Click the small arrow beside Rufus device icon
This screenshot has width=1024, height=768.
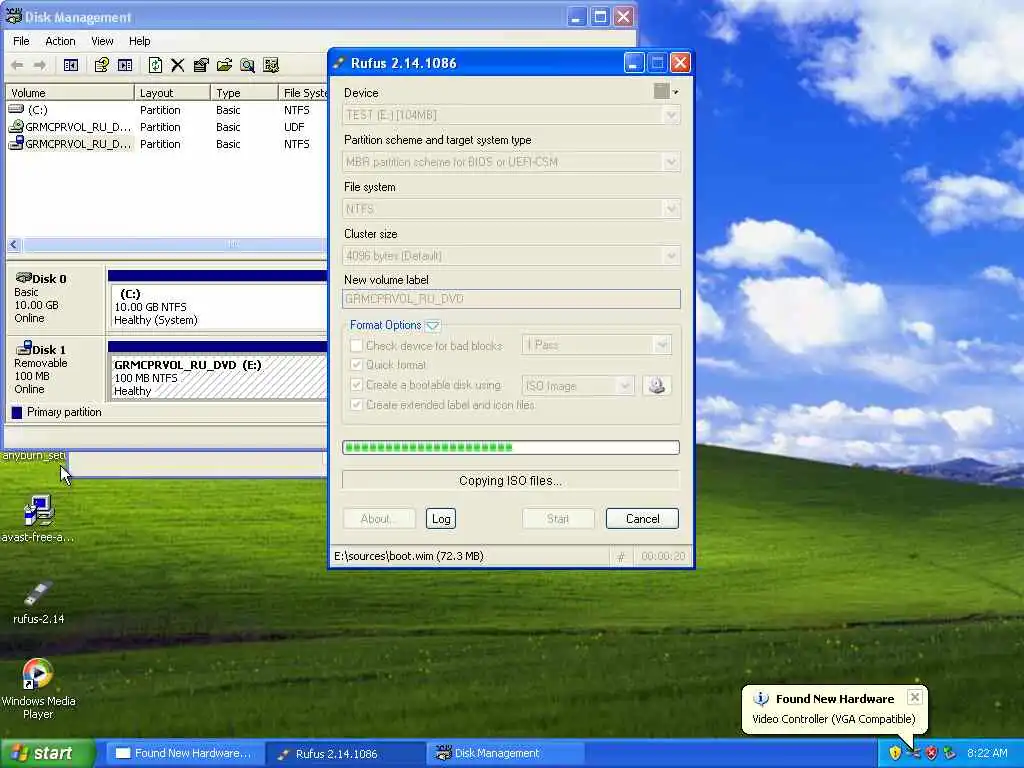pos(676,92)
